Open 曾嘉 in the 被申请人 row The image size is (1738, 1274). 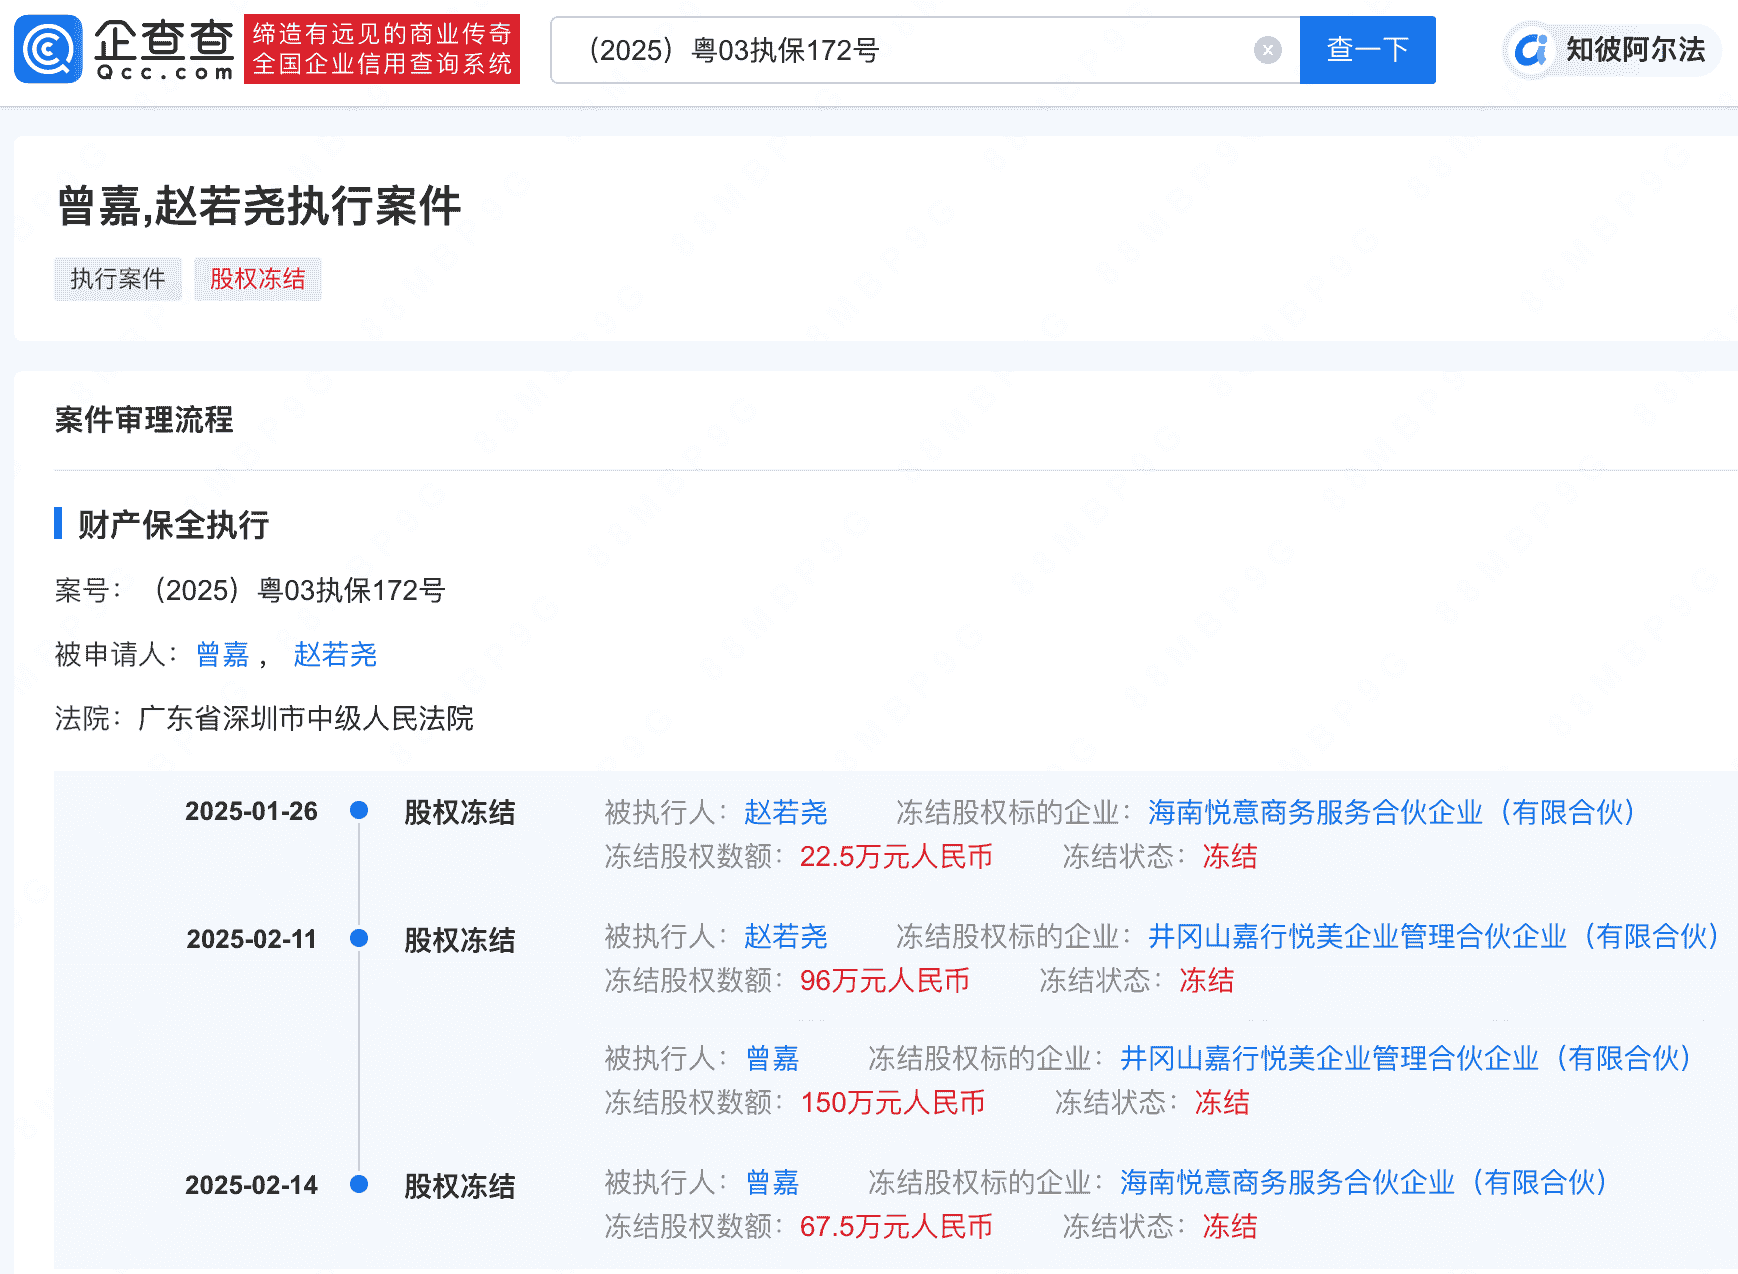222,655
